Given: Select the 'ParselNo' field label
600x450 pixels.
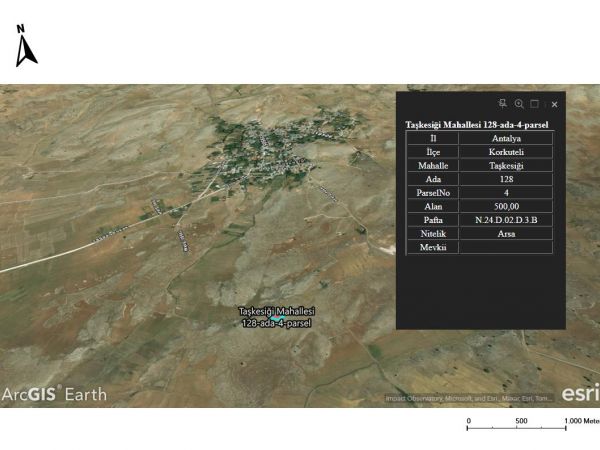Looking at the screenshot, I should click(433, 193).
